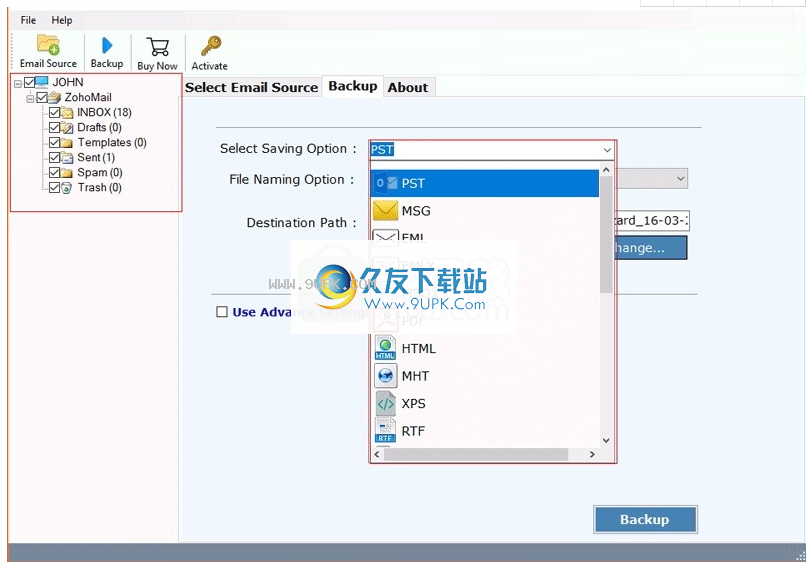Open the File Naming Option dropdown
Viewport: 809px width, 574px height.
(x=681, y=178)
